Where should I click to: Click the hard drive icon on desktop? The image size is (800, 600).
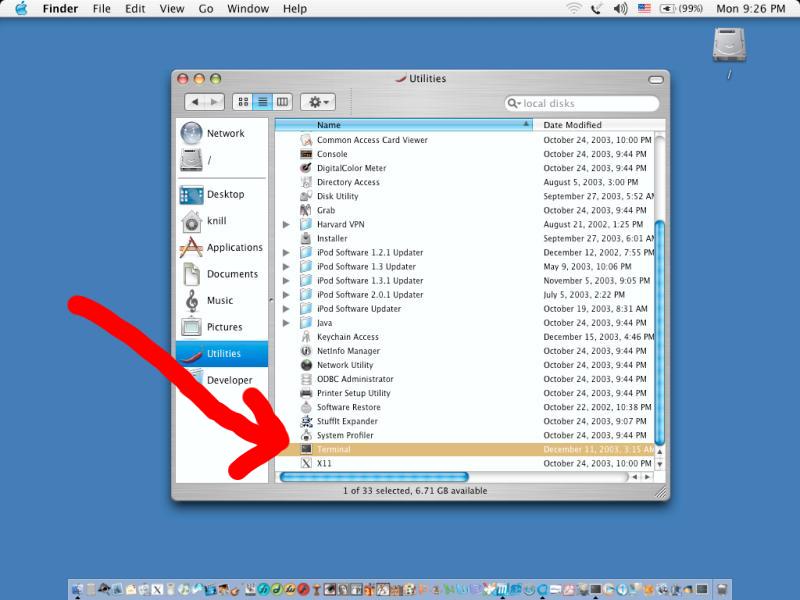729,45
